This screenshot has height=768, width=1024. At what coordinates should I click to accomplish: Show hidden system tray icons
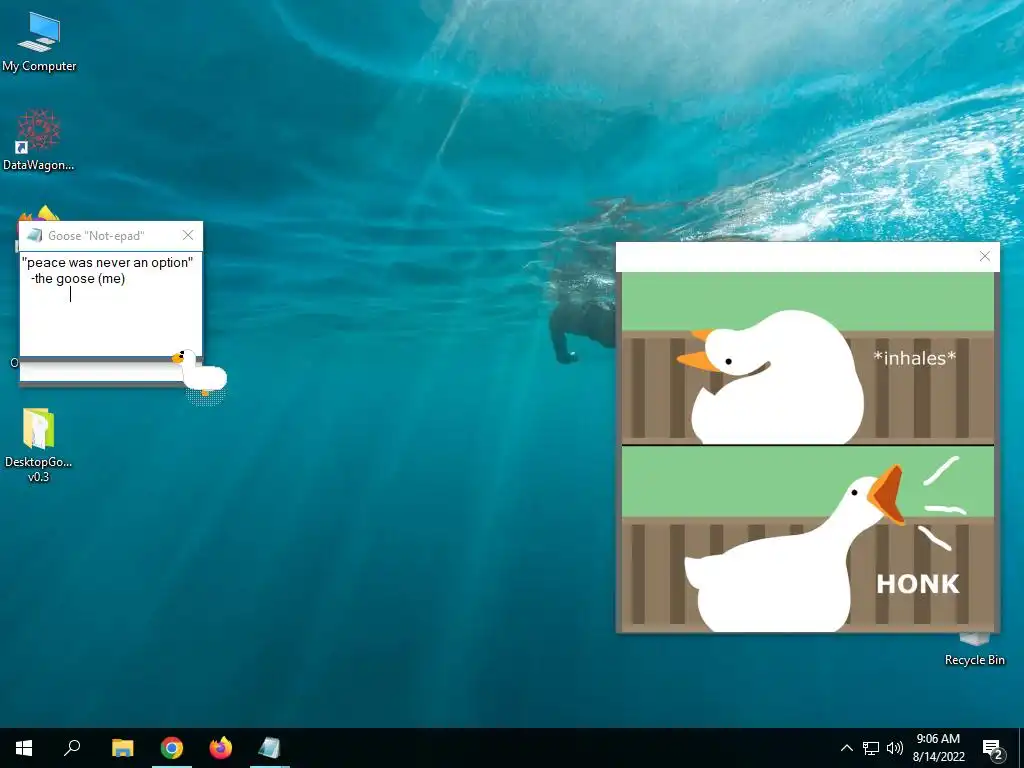846,748
